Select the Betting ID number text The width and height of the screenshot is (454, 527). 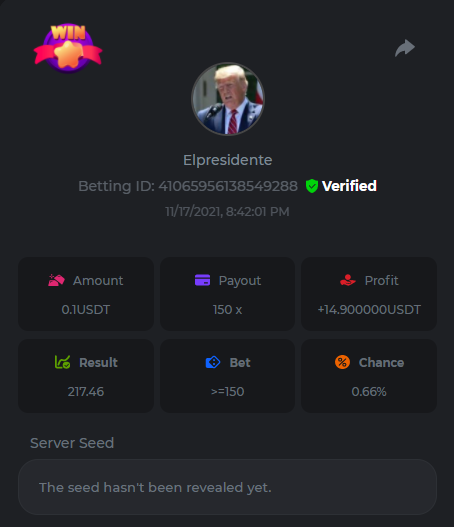coord(228,186)
